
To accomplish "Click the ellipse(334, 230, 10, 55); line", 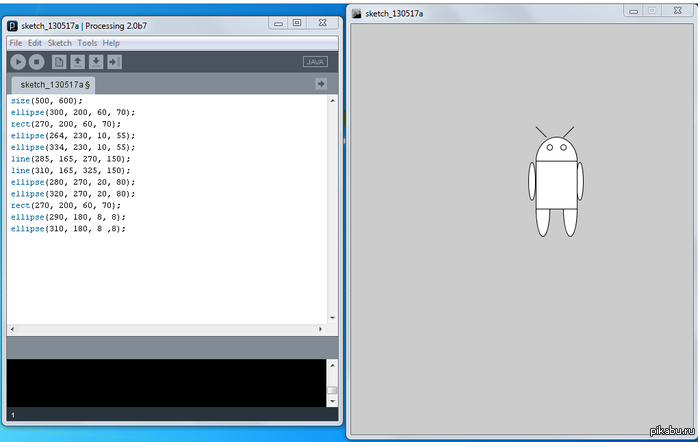I will [73, 147].
